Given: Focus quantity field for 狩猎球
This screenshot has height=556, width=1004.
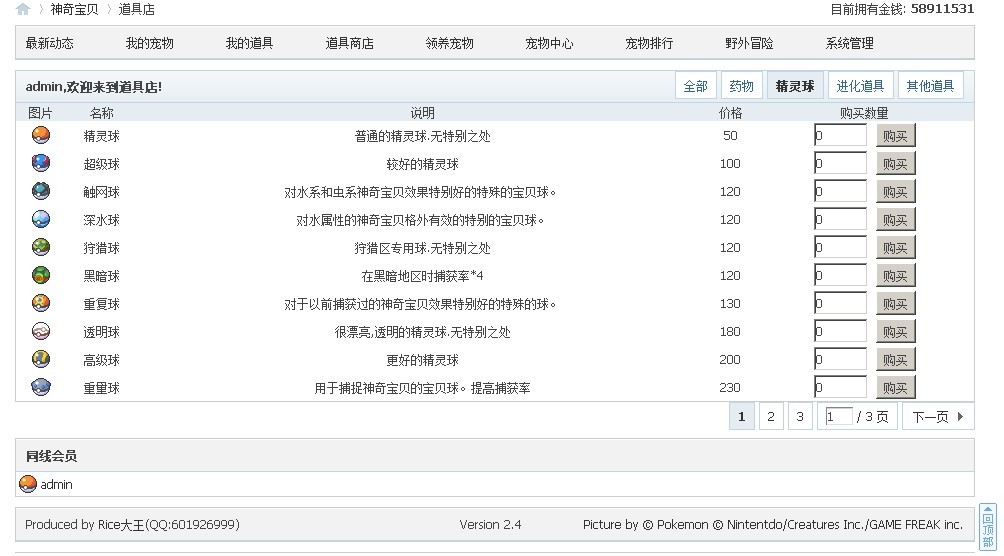Looking at the screenshot, I should click(840, 248).
